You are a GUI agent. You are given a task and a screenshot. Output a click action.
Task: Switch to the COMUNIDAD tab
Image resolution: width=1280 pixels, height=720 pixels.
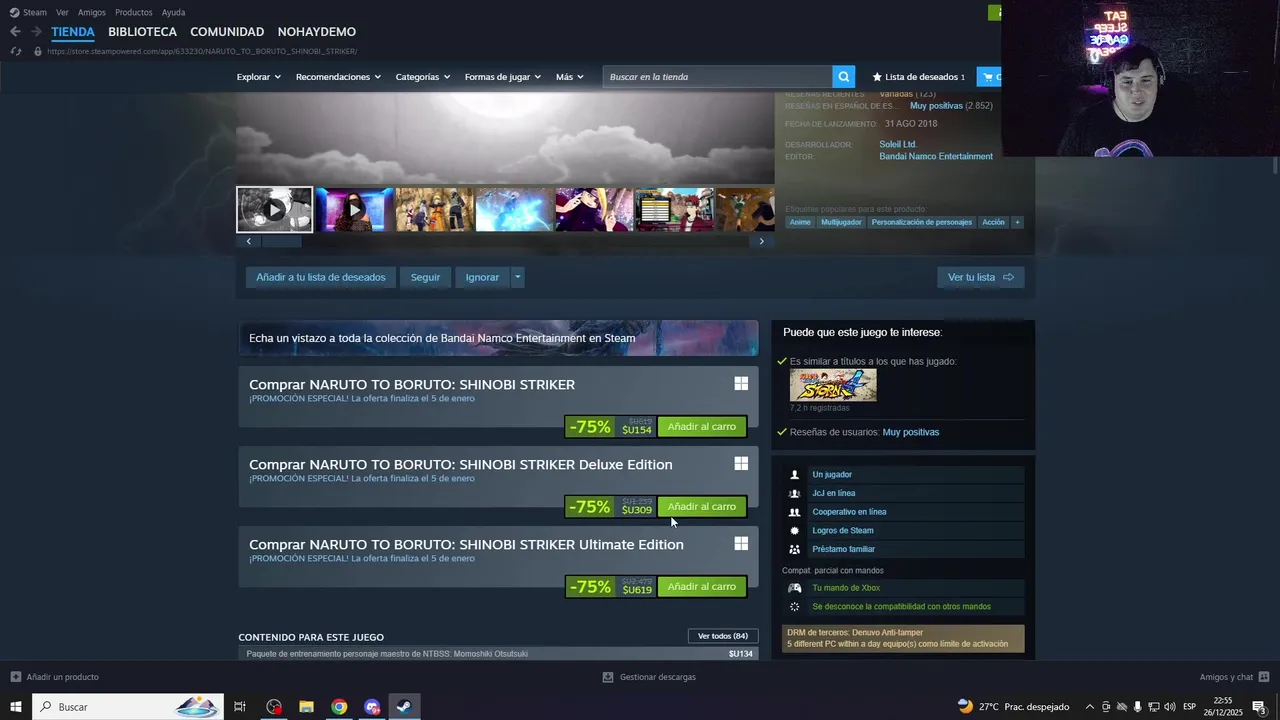(227, 32)
